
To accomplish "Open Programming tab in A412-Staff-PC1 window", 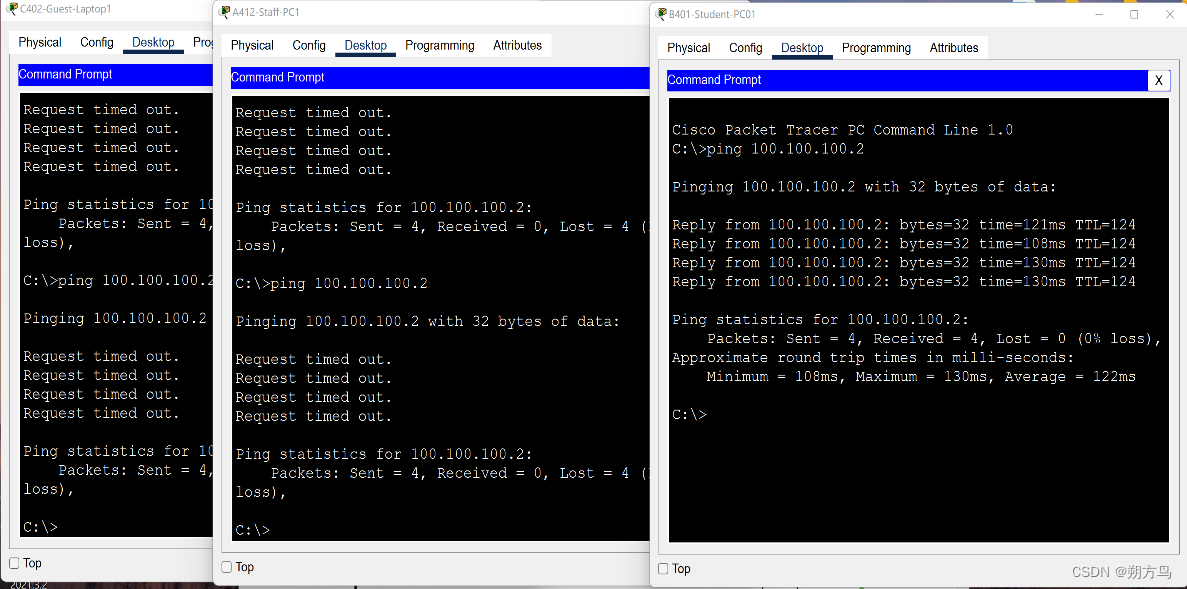I will pos(440,45).
